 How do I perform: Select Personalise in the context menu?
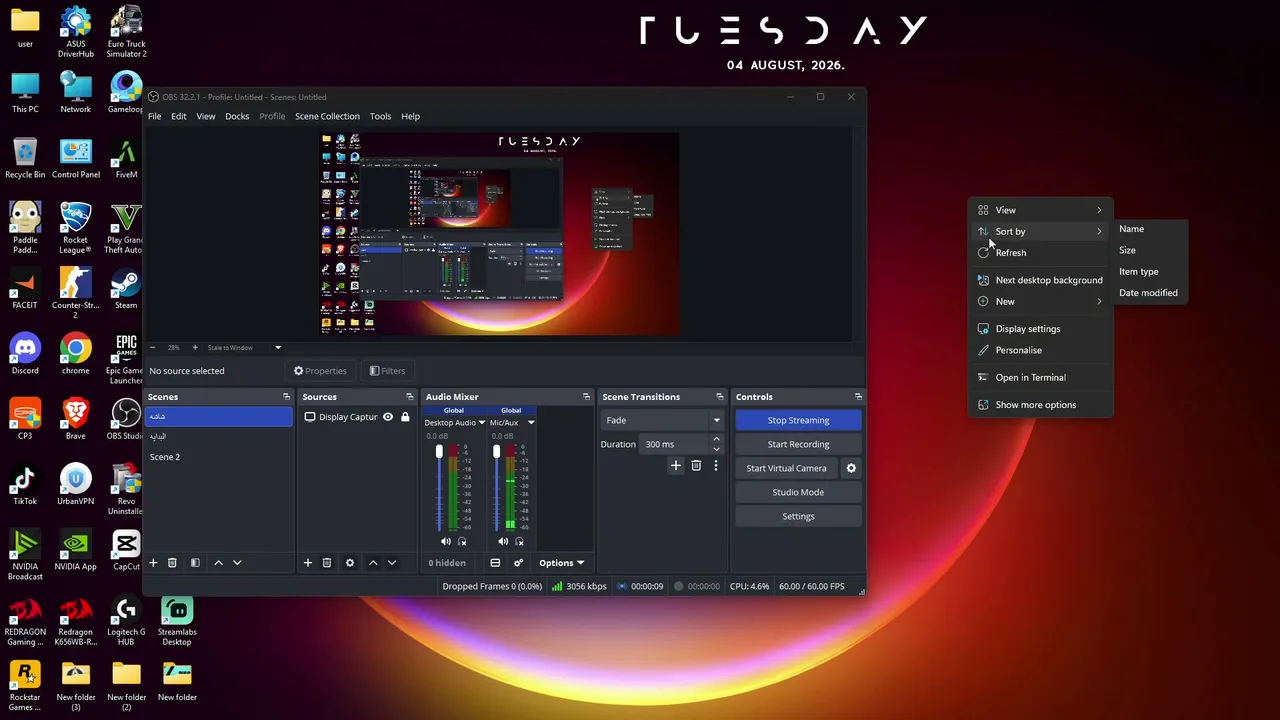coord(1040,350)
